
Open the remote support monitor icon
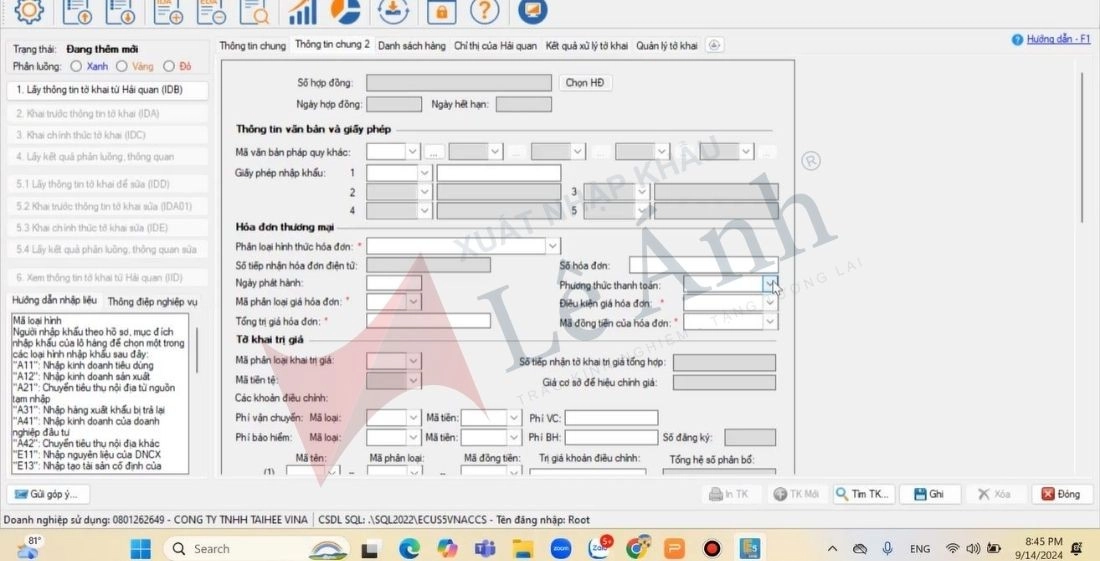[x=534, y=10]
